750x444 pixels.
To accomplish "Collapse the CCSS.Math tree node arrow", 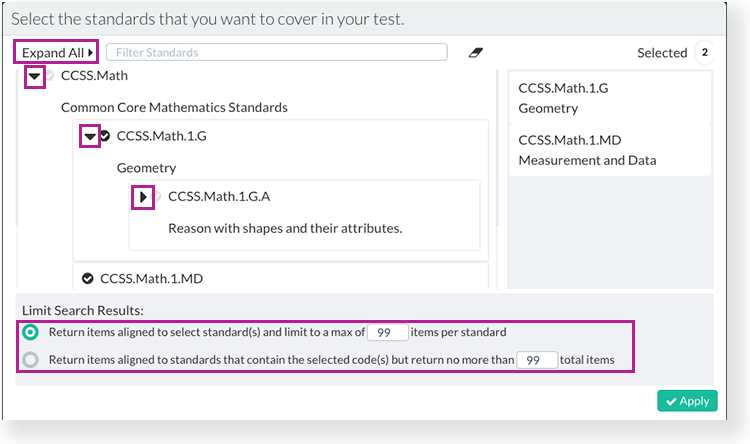I will (x=34, y=77).
